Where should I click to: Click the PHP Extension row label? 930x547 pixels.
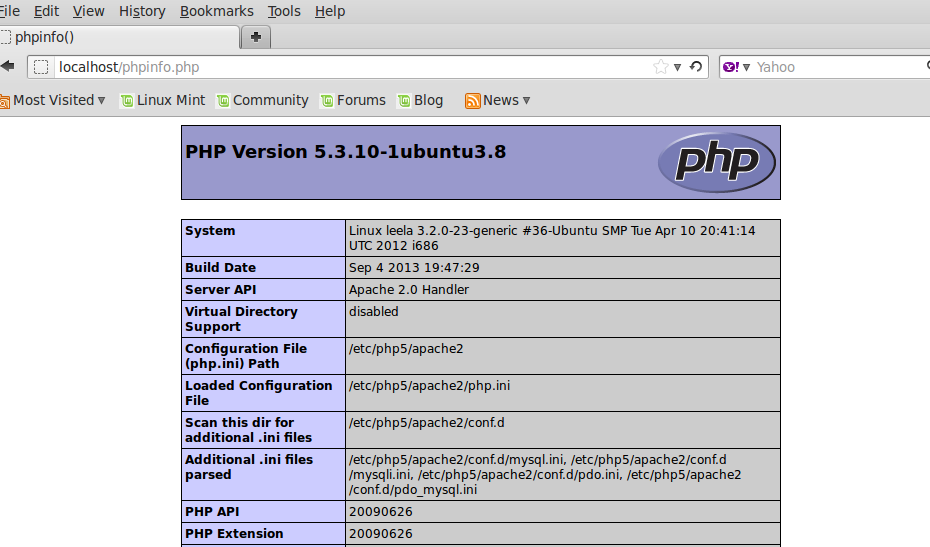[x=234, y=533]
